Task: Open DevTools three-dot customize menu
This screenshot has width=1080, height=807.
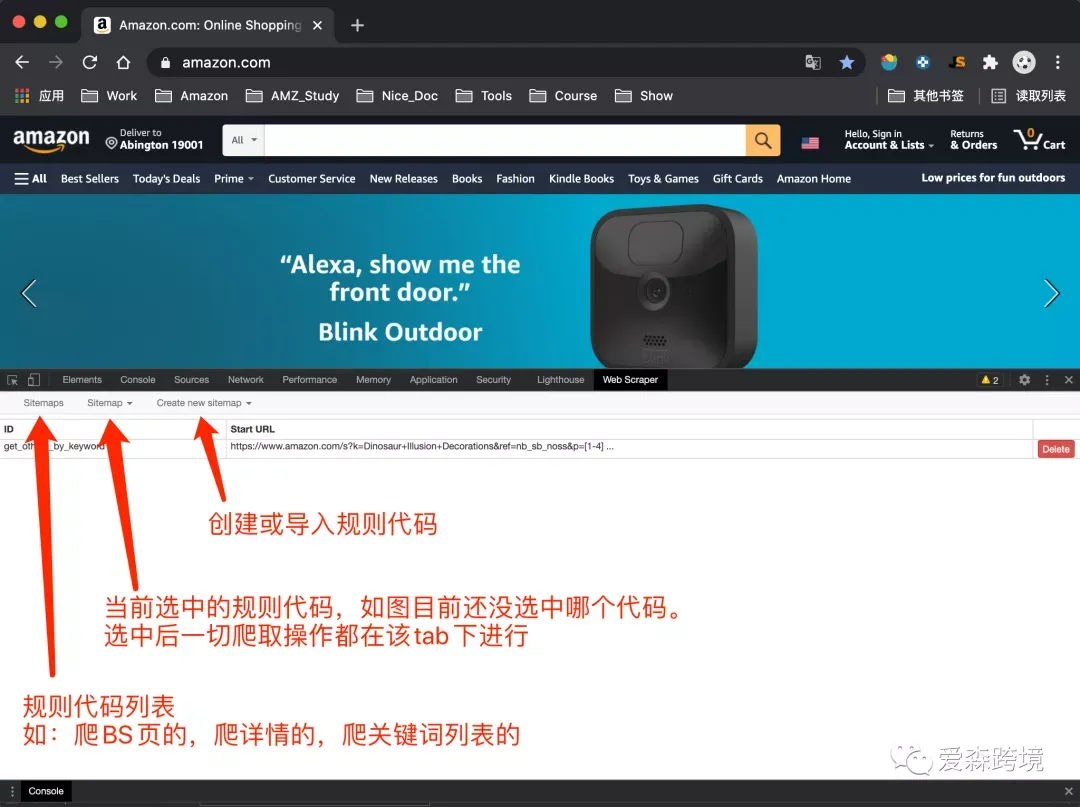Action: (x=1047, y=380)
